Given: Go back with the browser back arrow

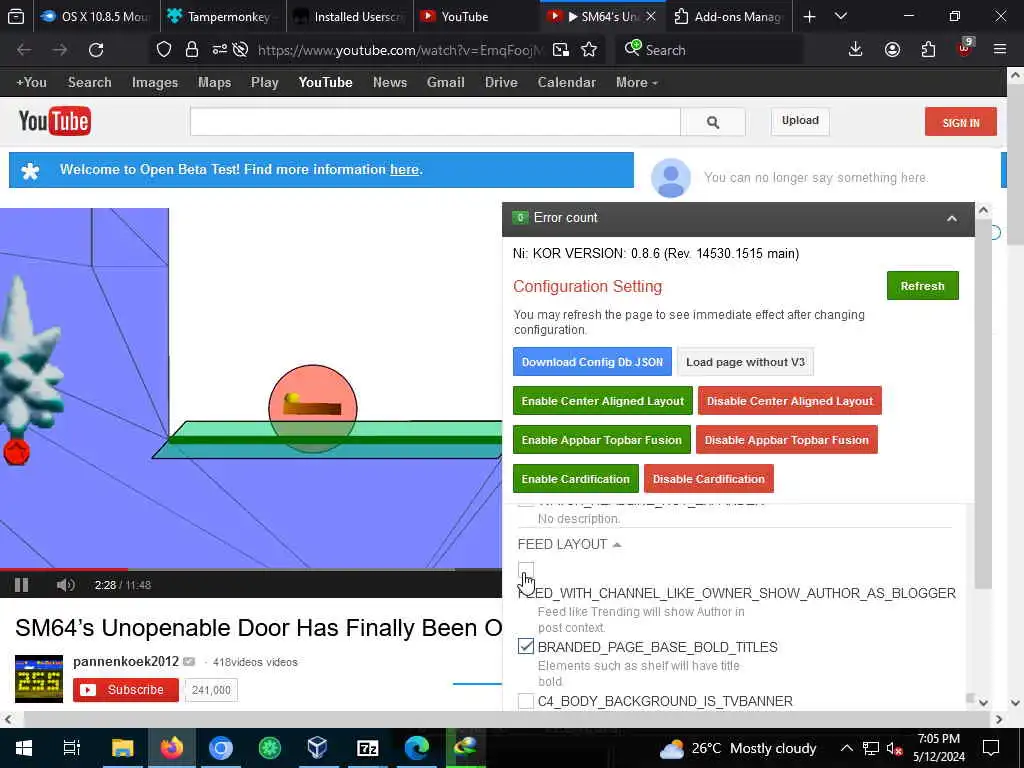Looking at the screenshot, I should point(24,50).
